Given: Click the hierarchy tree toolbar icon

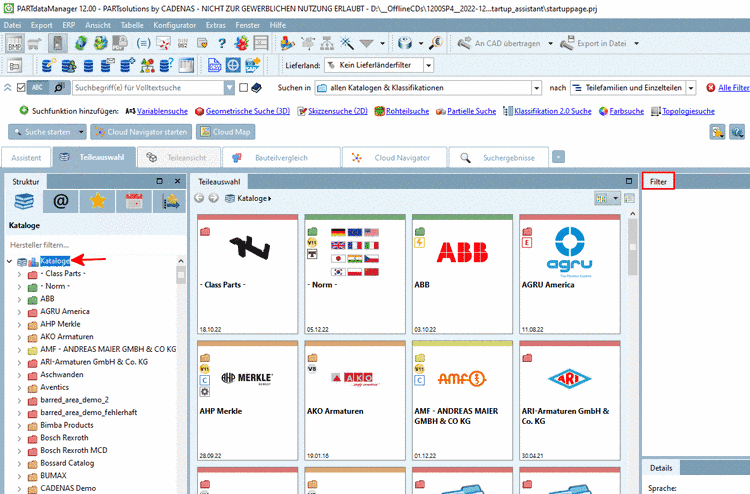Looking at the screenshot, I should [327, 44].
